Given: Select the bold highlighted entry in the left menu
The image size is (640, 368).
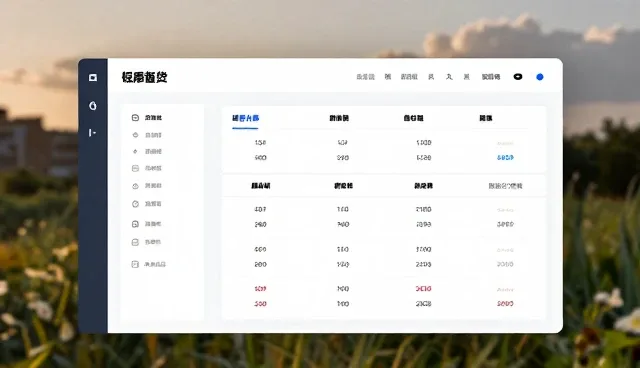Looking at the screenshot, I should 153,118.
